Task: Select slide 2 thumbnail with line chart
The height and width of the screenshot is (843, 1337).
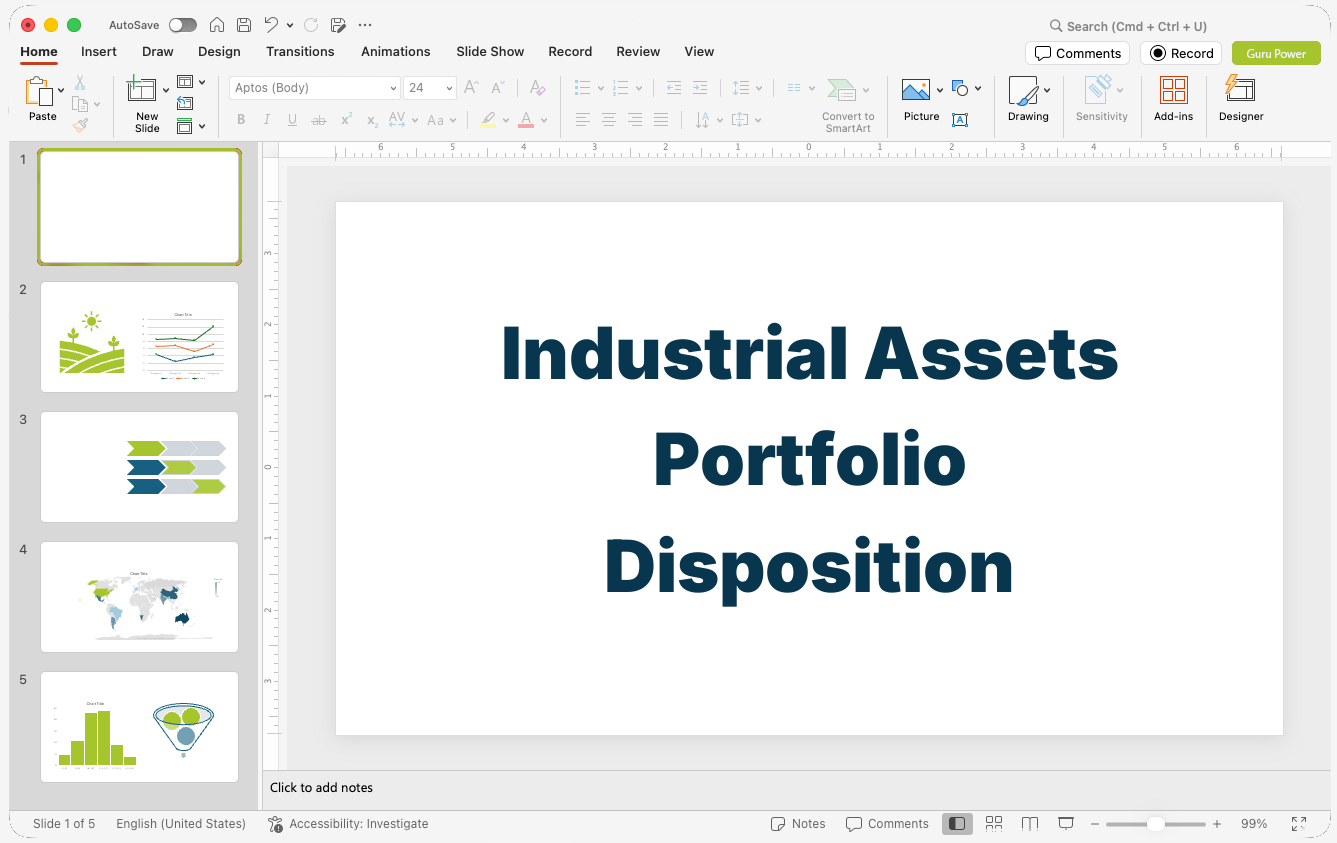Action: [x=140, y=337]
